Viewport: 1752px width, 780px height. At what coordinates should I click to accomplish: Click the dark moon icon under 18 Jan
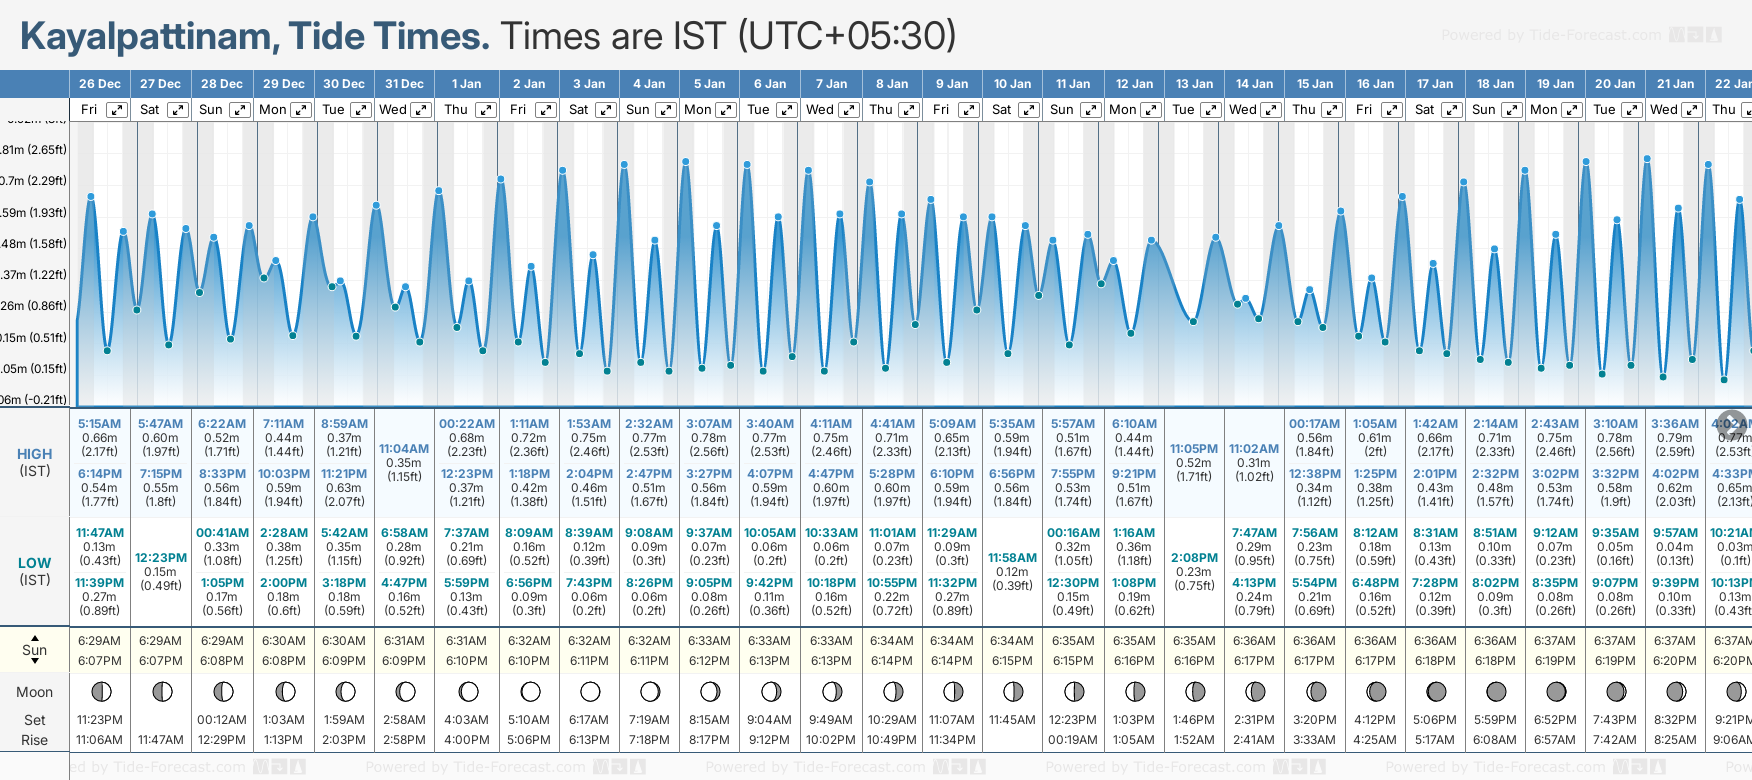point(1496,691)
